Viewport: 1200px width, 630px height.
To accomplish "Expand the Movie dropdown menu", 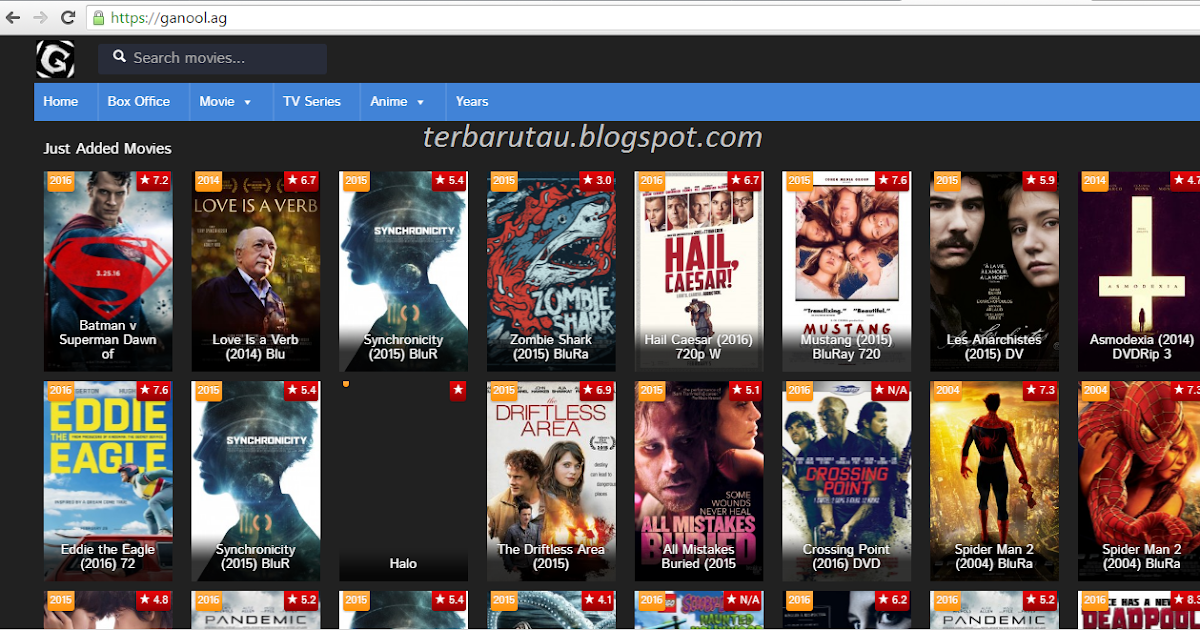I will (x=225, y=101).
